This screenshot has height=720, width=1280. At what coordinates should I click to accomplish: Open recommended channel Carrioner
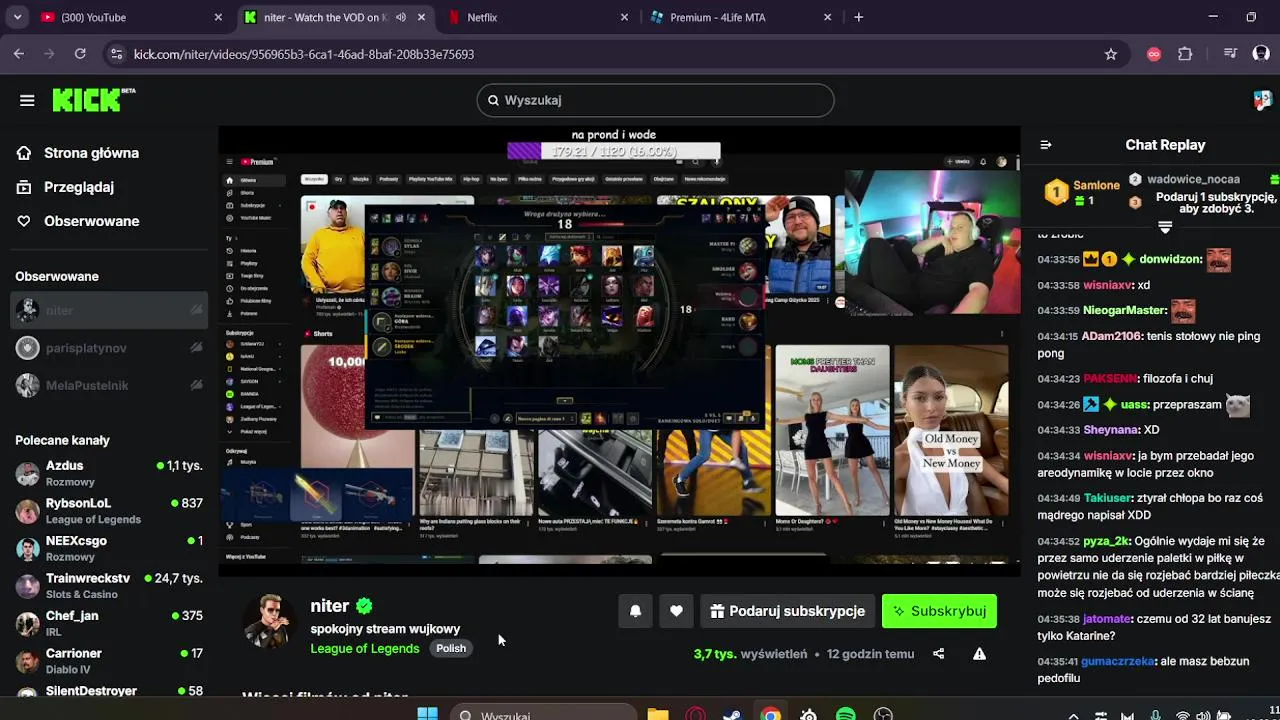(x=109, y=660)
